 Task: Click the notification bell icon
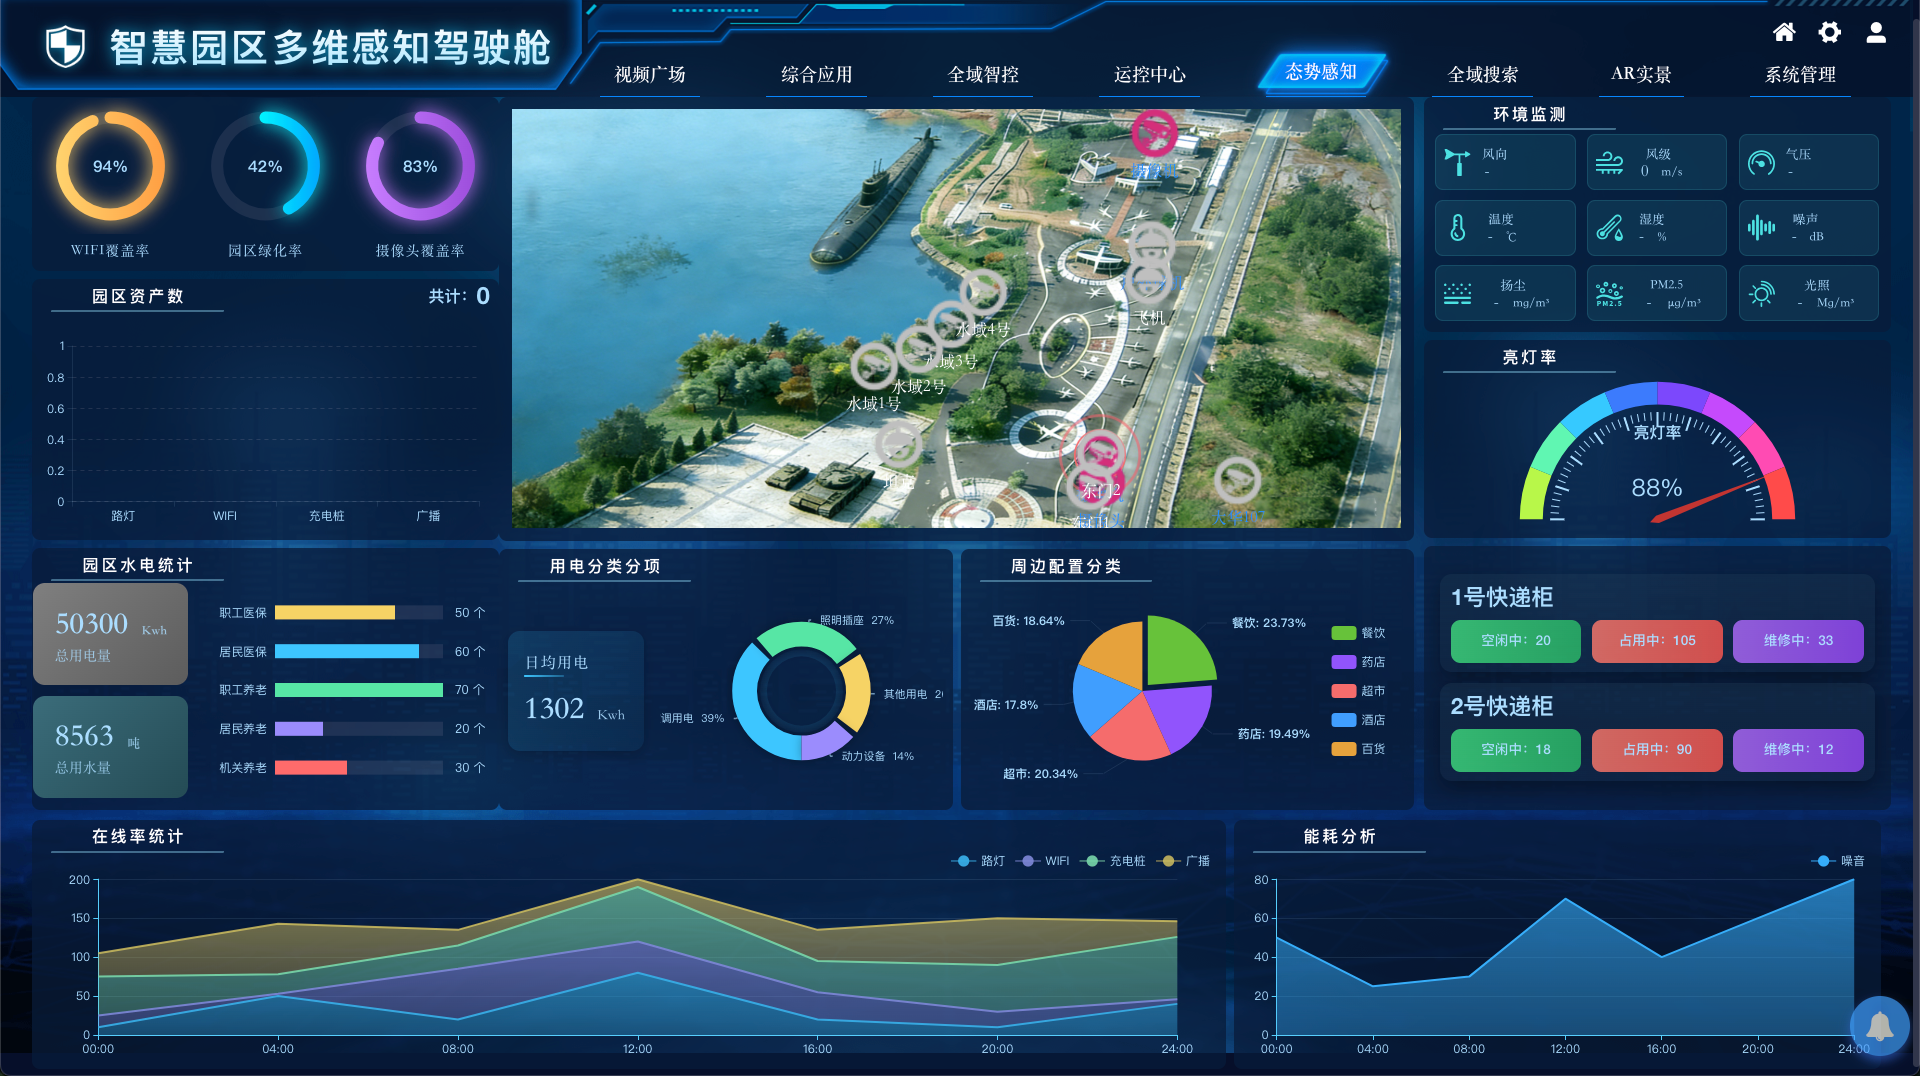(1879, 1026)
